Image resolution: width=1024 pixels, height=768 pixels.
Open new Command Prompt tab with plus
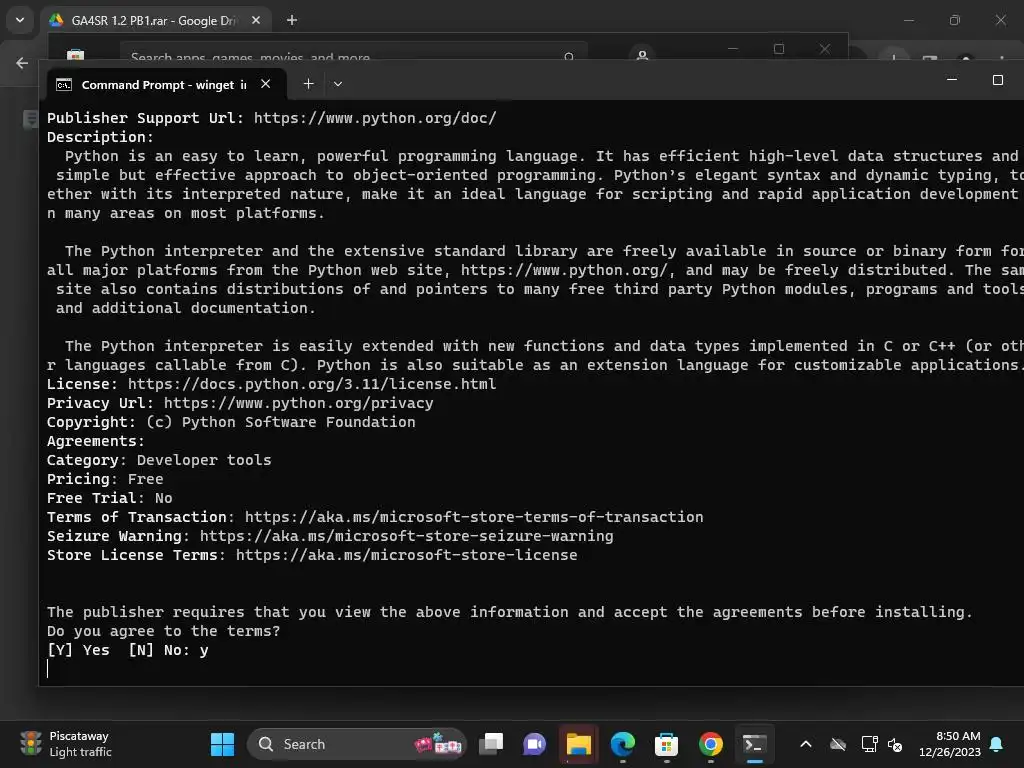click(308, 84)
